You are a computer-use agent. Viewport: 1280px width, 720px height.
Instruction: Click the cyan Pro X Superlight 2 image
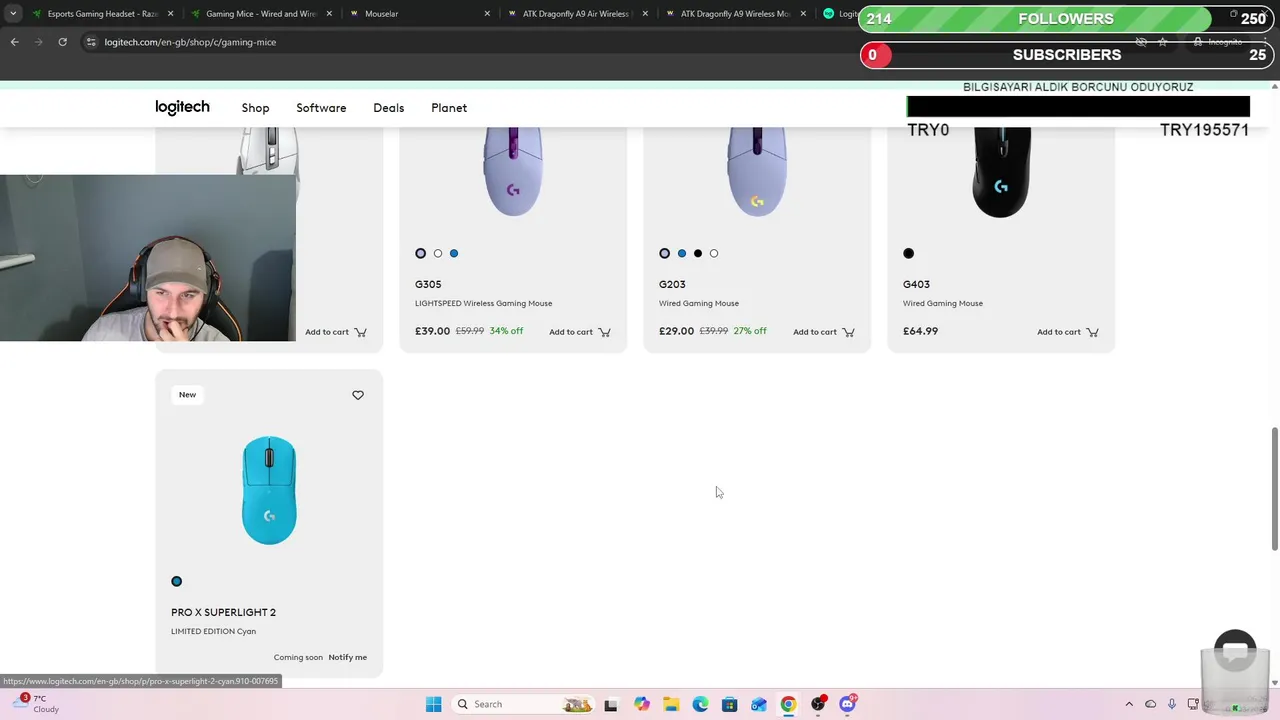(269, 490)
